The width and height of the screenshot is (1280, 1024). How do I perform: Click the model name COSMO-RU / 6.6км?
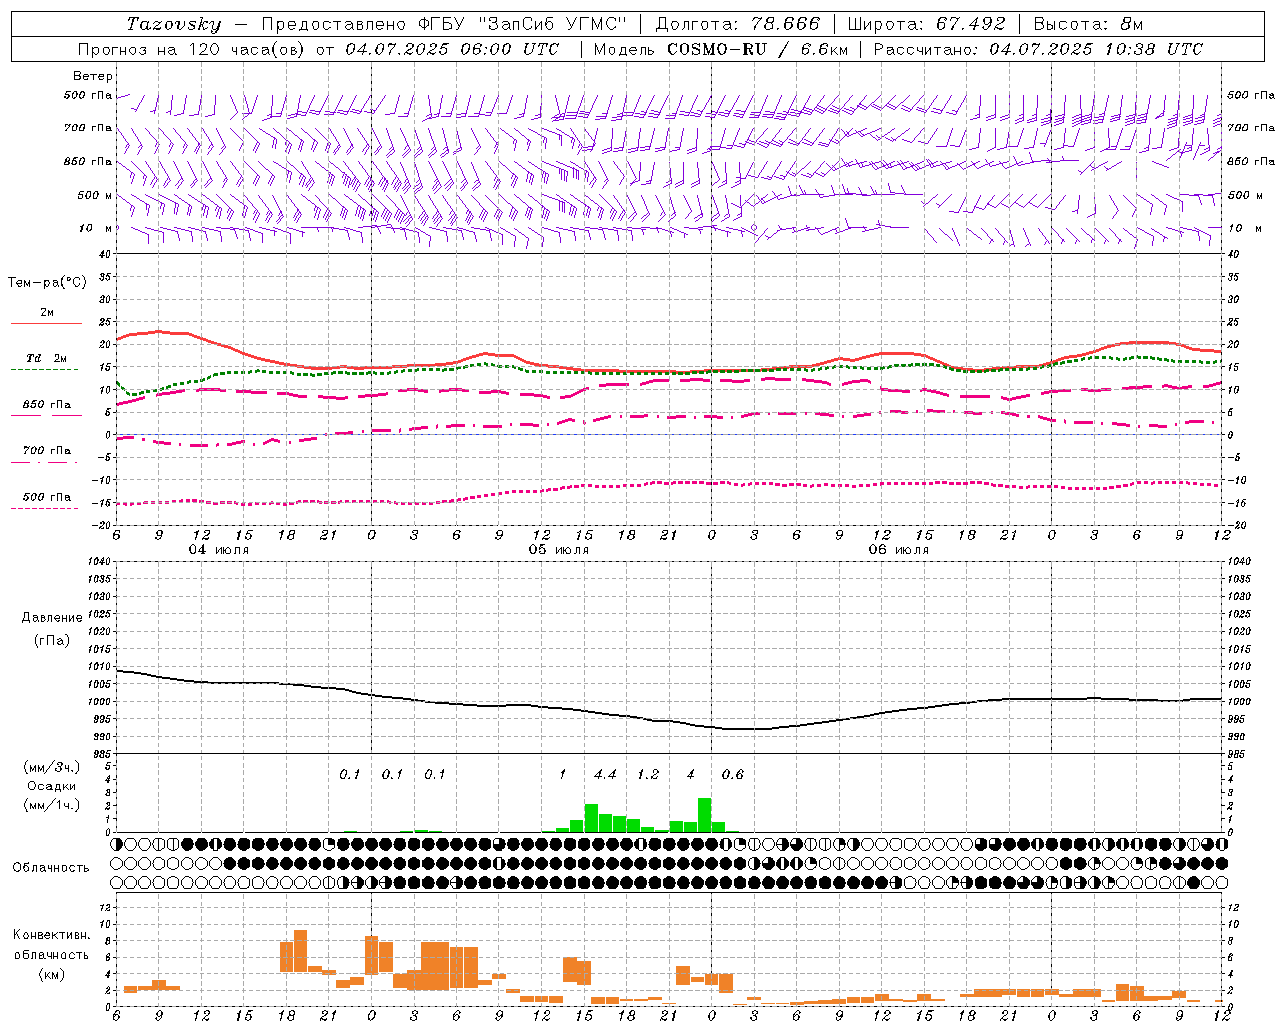coord(757,49)
